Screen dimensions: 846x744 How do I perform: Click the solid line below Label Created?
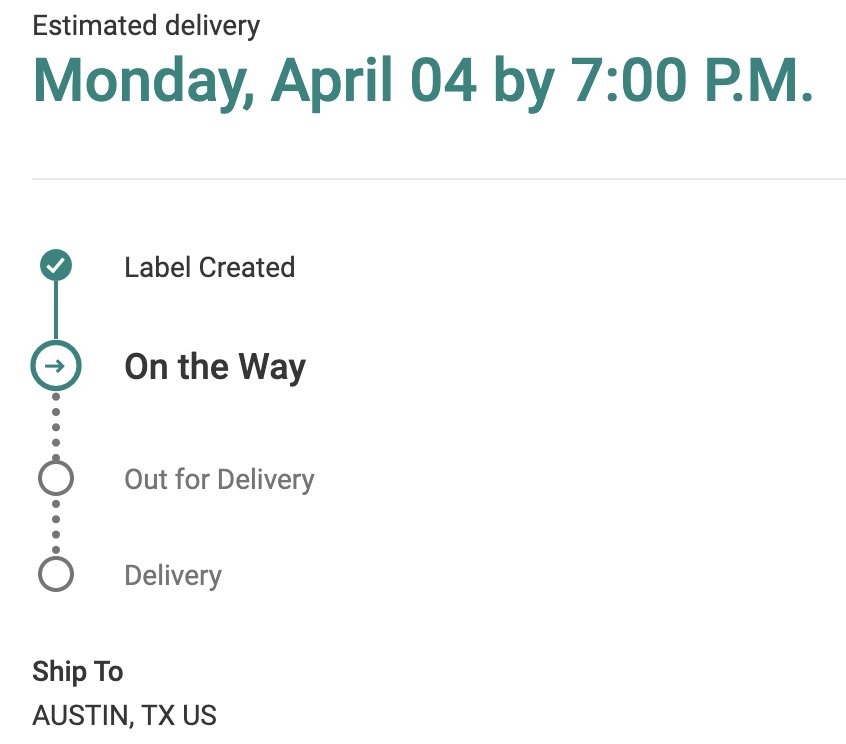(56, 310)
